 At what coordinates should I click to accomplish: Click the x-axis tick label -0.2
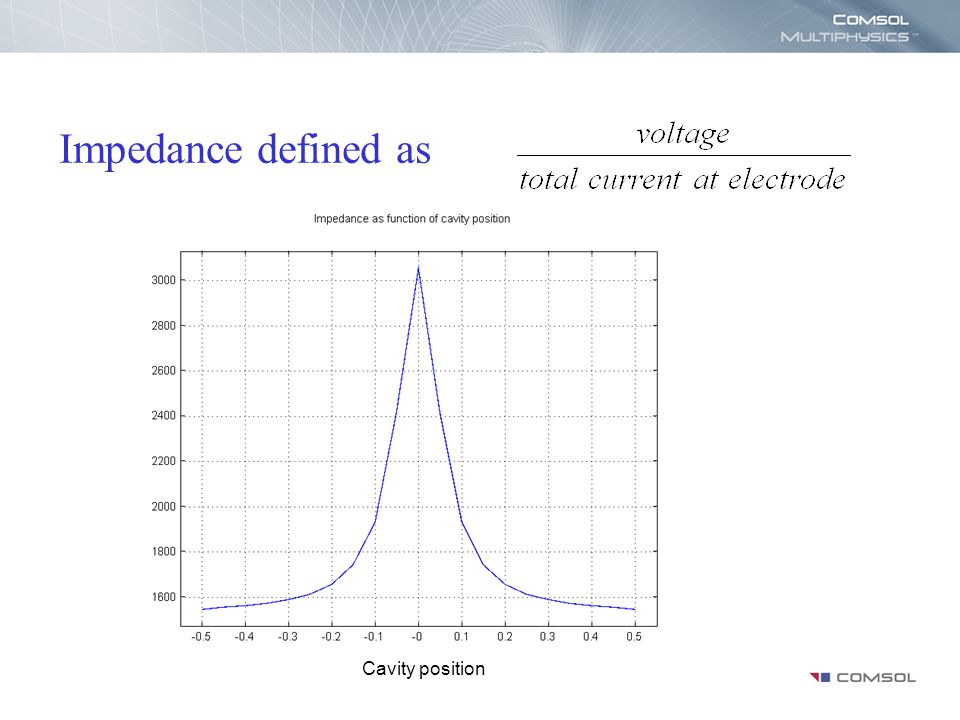click(331, 637)
